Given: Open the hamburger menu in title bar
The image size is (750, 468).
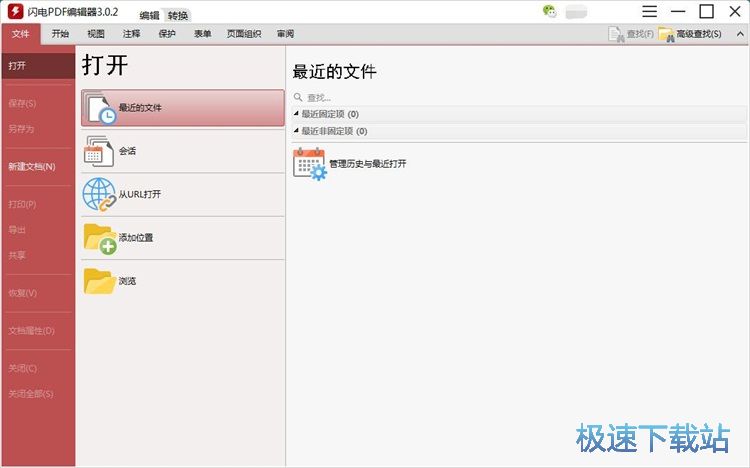Looking at the screenshot, I should 649,11.
